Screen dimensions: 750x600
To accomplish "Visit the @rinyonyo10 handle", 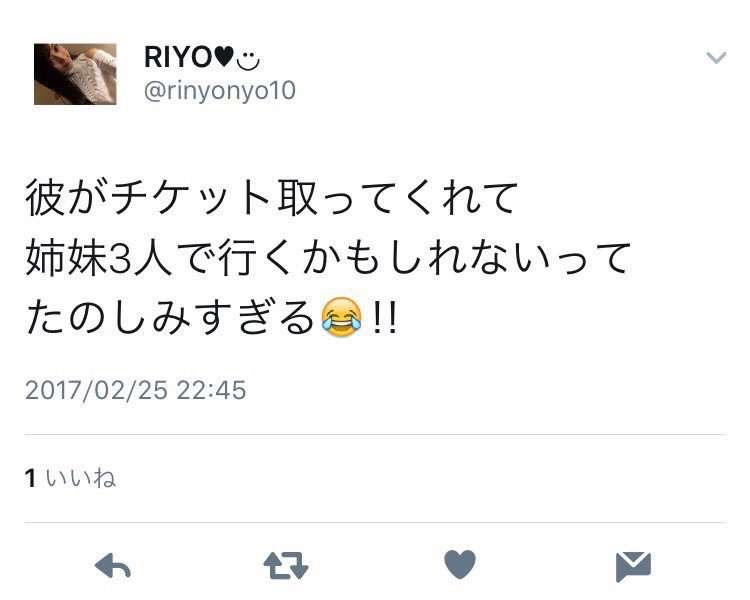I will coord(220,90).
